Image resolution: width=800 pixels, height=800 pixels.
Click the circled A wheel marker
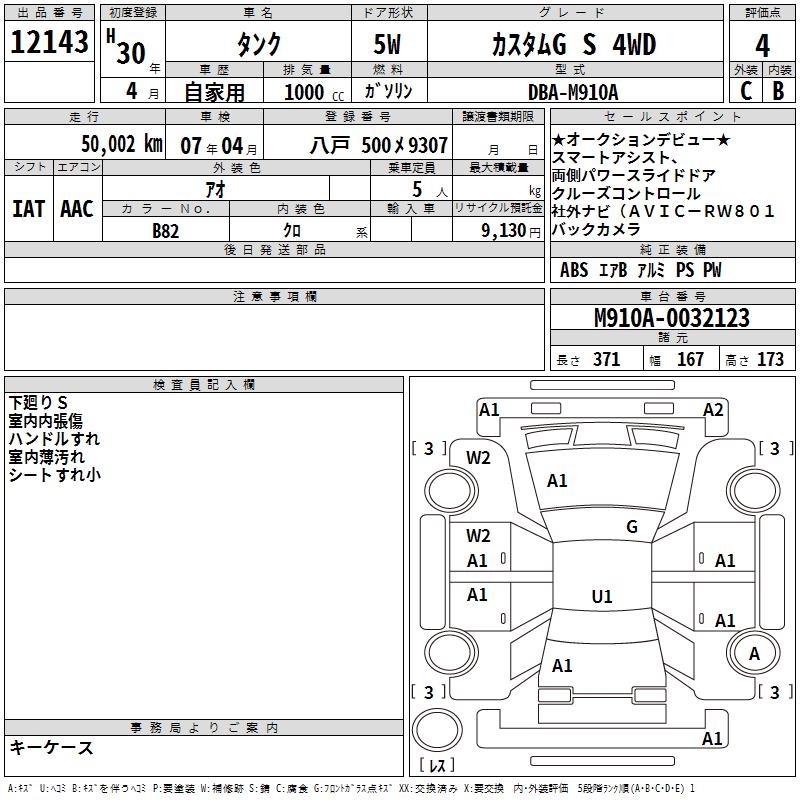(x=755, y=653)
